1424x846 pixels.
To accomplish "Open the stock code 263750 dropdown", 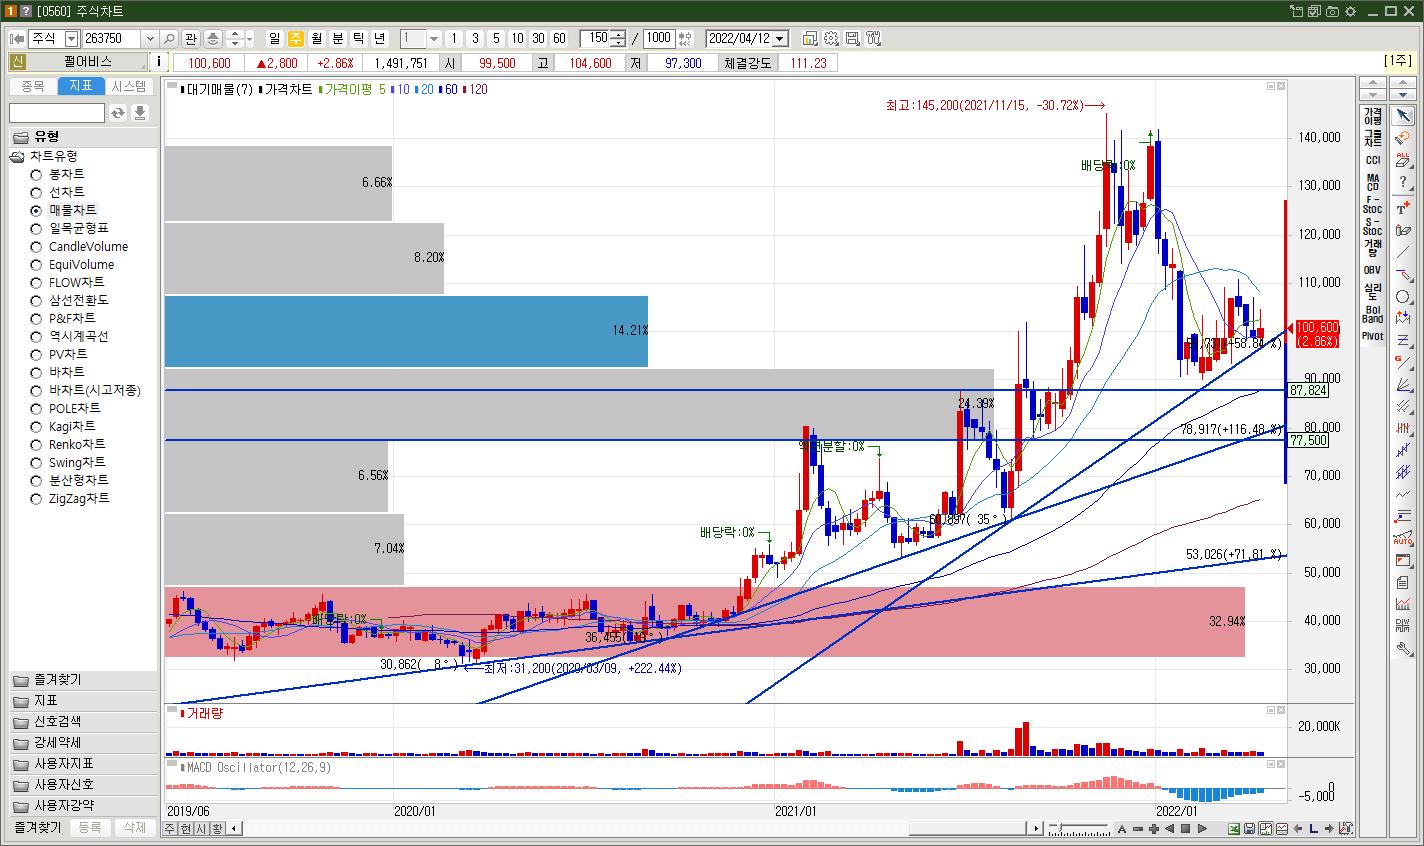I will (x=150, y=38).
